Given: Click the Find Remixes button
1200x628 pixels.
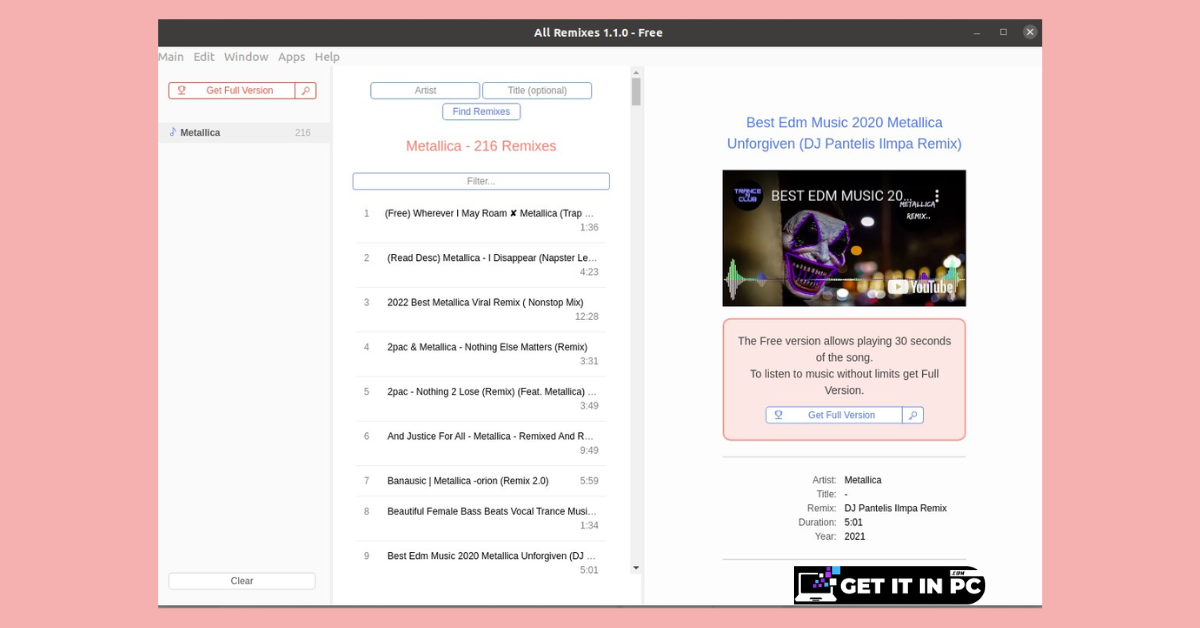Looking at the screenshot, I should [481, 112].
